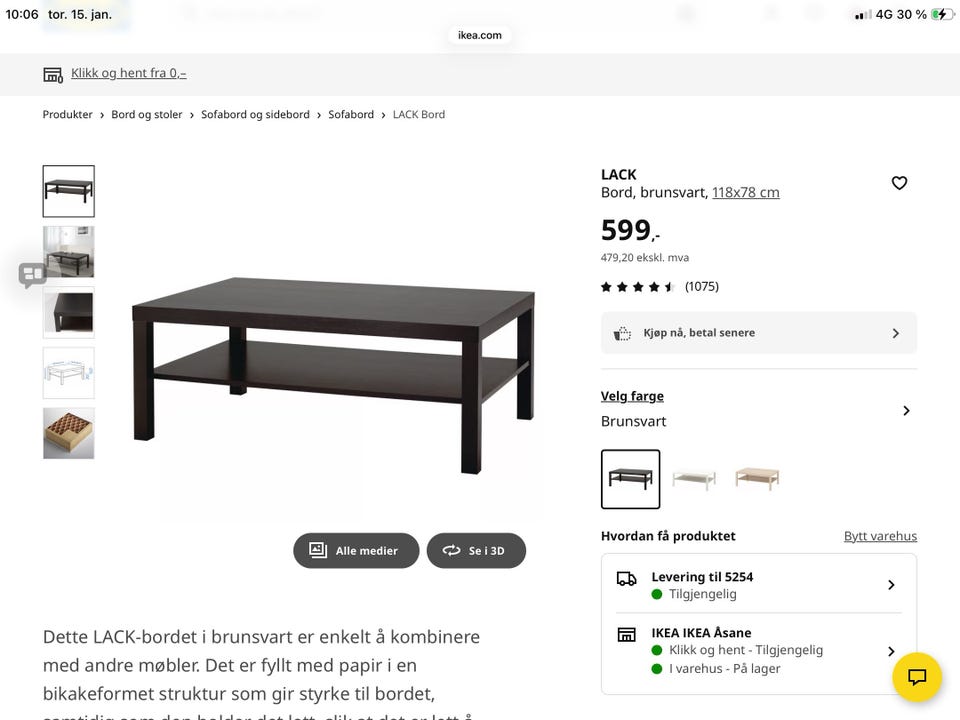Expand Levering til 5254 details
Screen dimensions: 960x720
[891, 585]
